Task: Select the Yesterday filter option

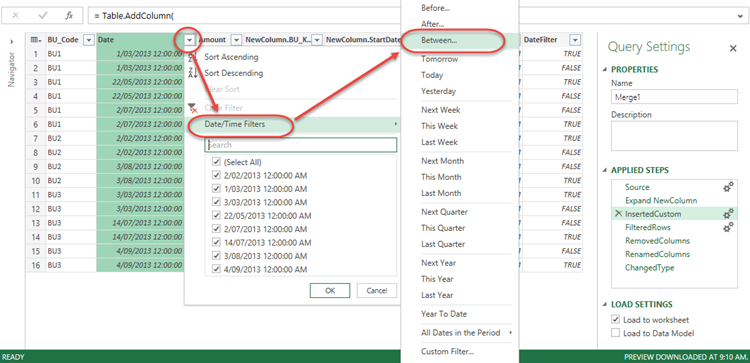Action: 439,91
